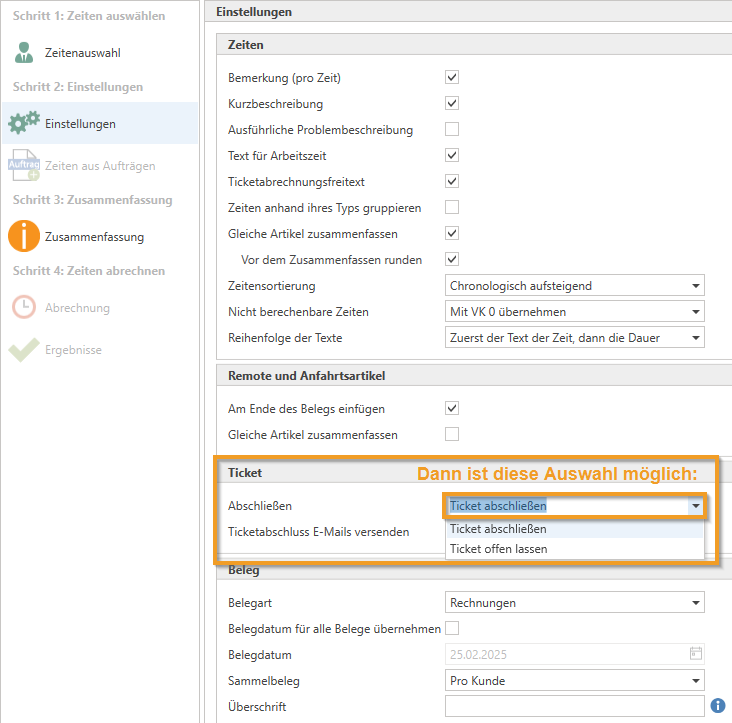Open the Belegdatum calendar picker icon
This screenshot has width=732, height=723.
click(x=695, y=654)
